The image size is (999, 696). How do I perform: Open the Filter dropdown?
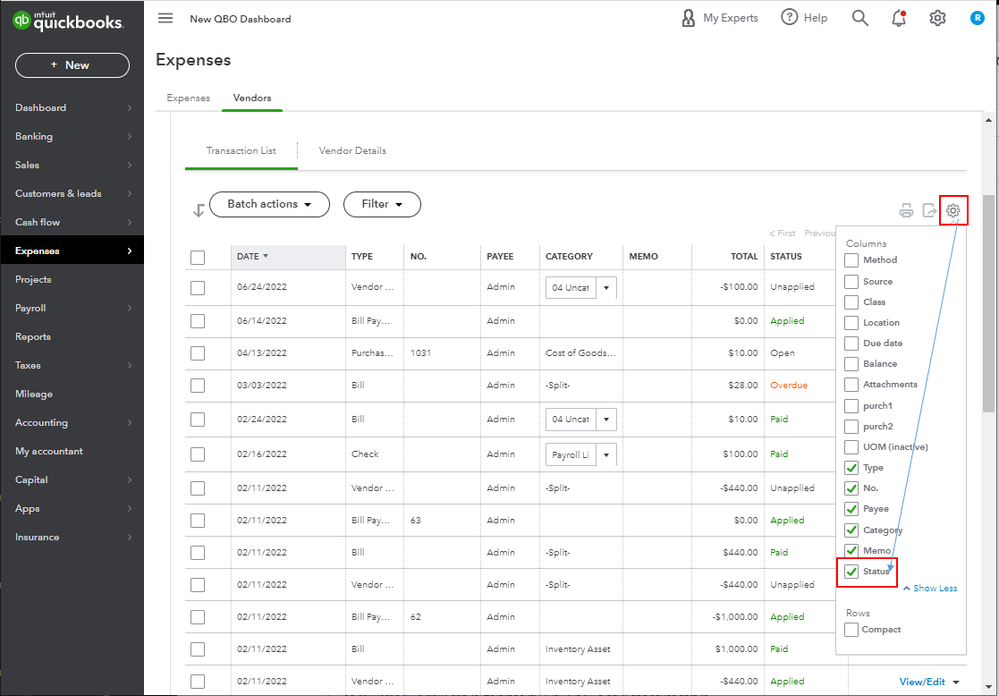382,204
